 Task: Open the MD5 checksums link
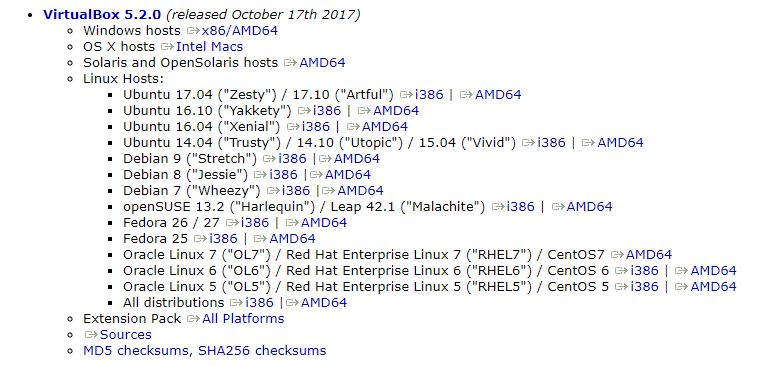(x=138, y=351)
